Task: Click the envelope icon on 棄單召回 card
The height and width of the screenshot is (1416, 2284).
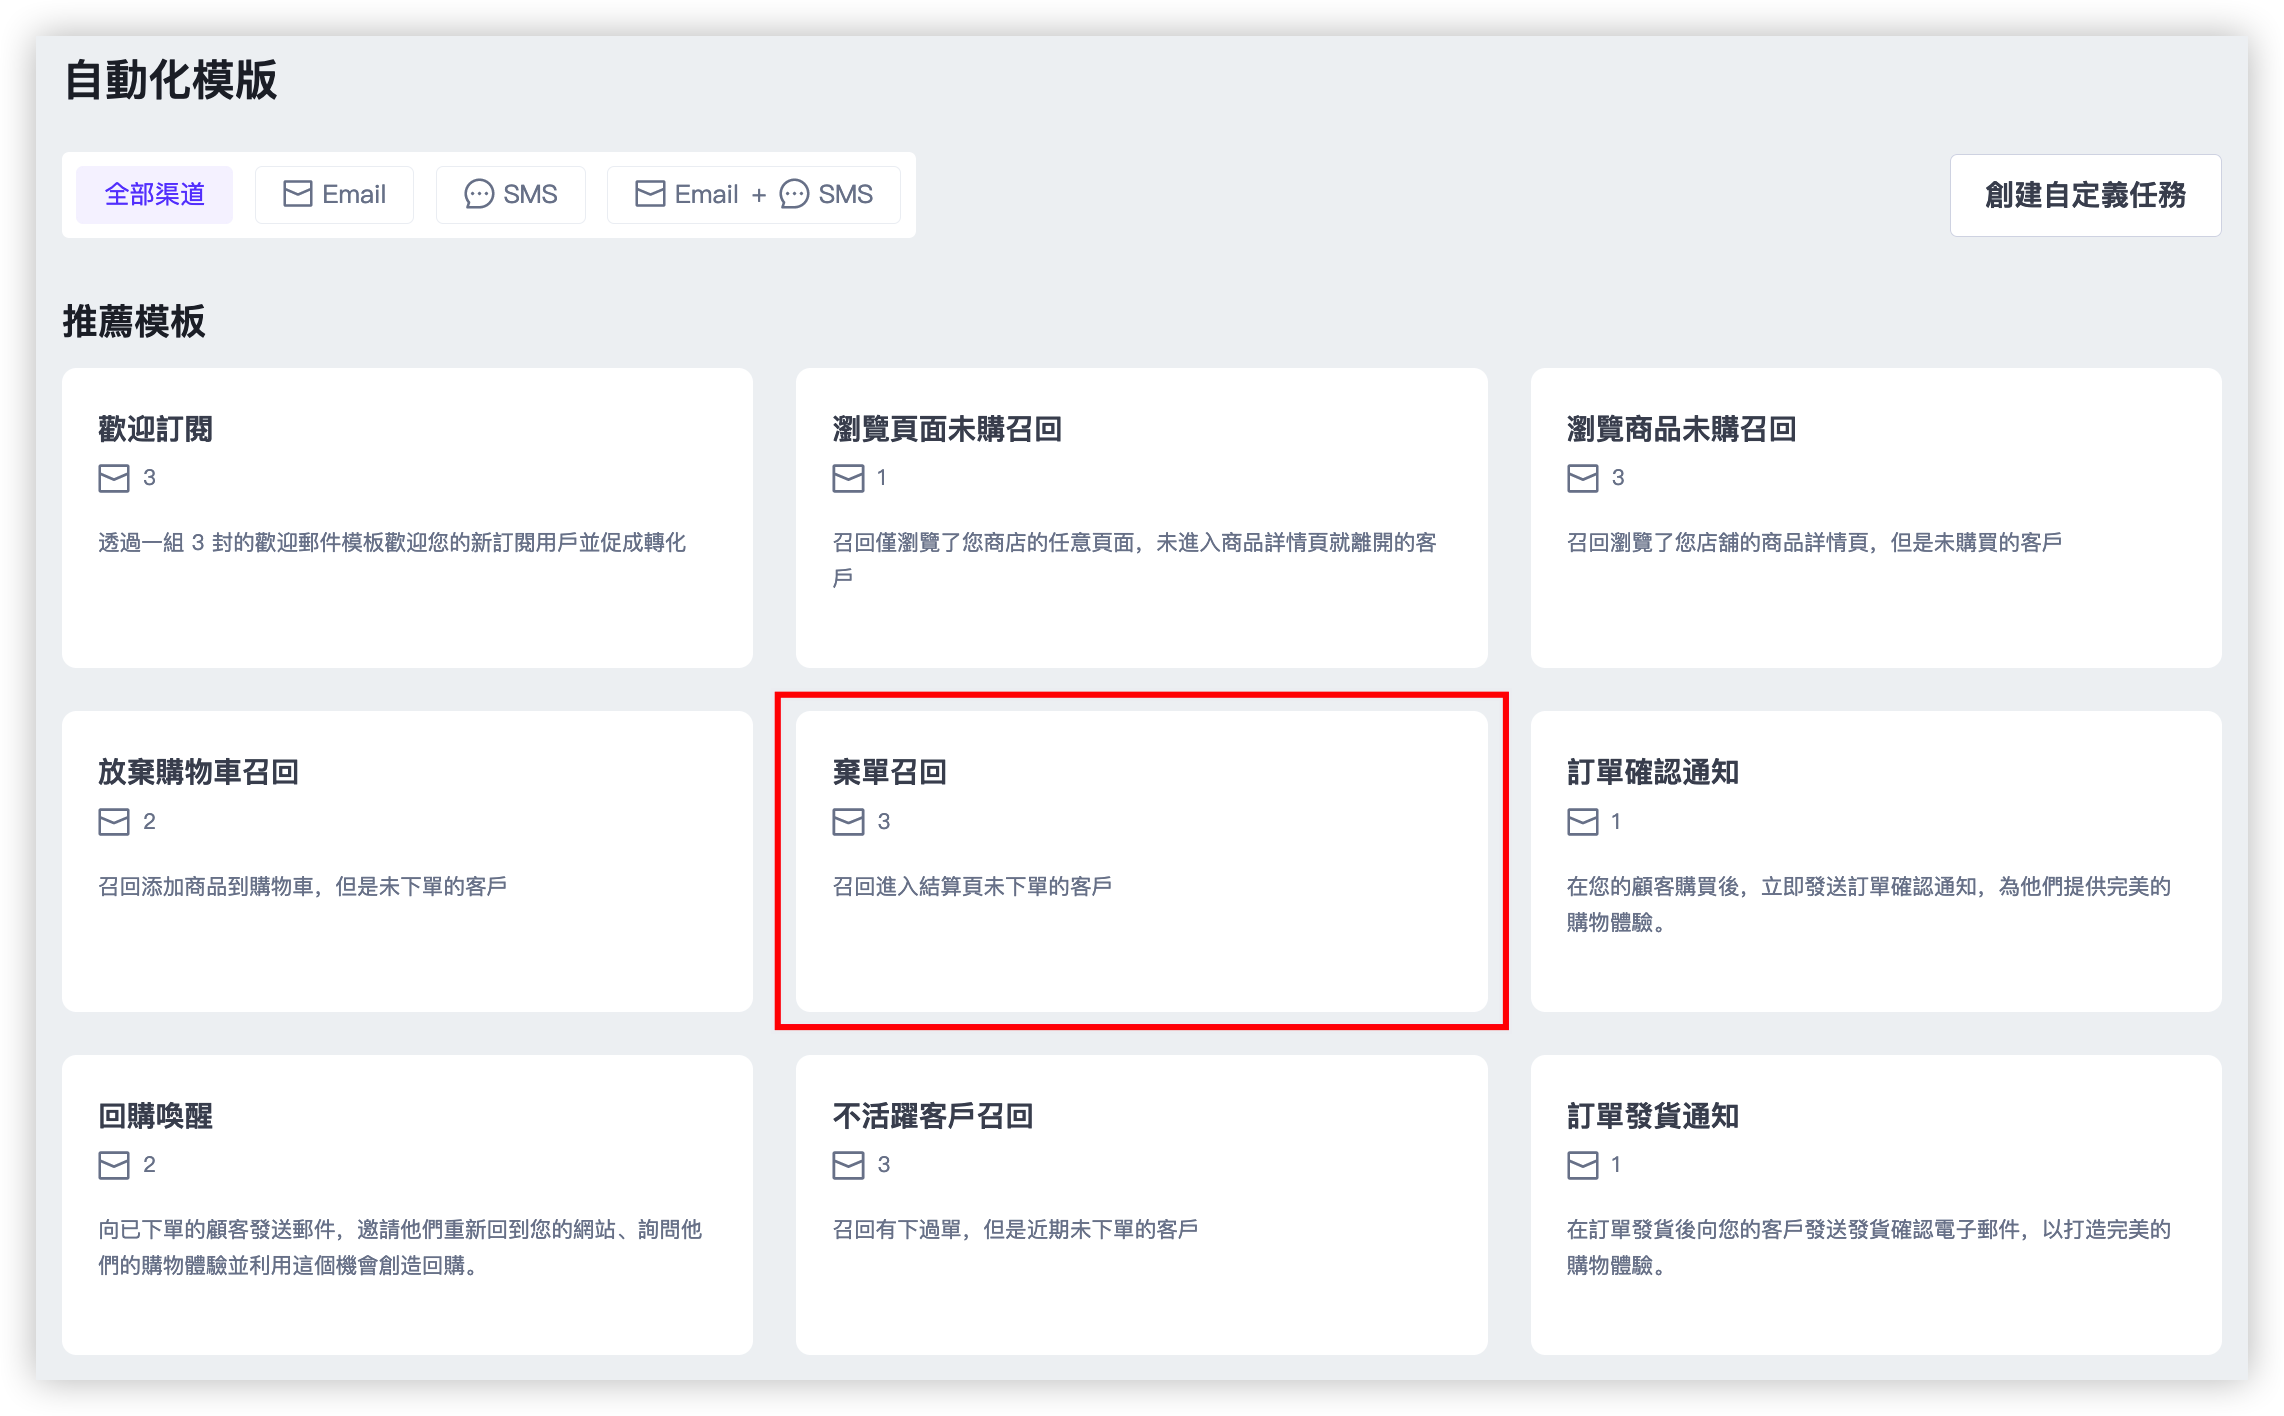Action: (848, 822)
